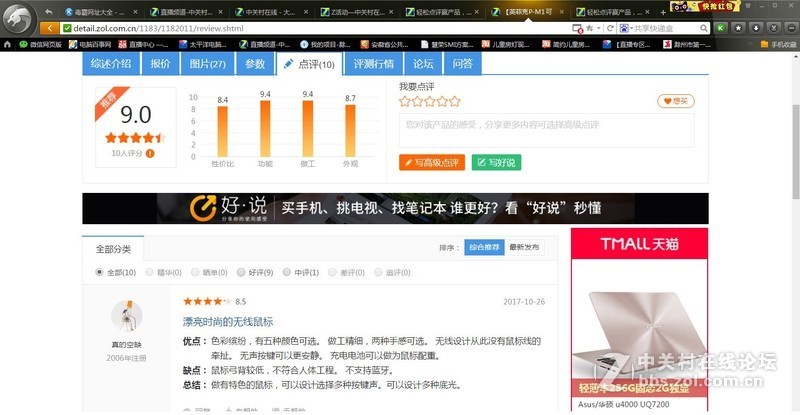
Task: Click the orange info icon beside 10人评分
Action: 150,153
